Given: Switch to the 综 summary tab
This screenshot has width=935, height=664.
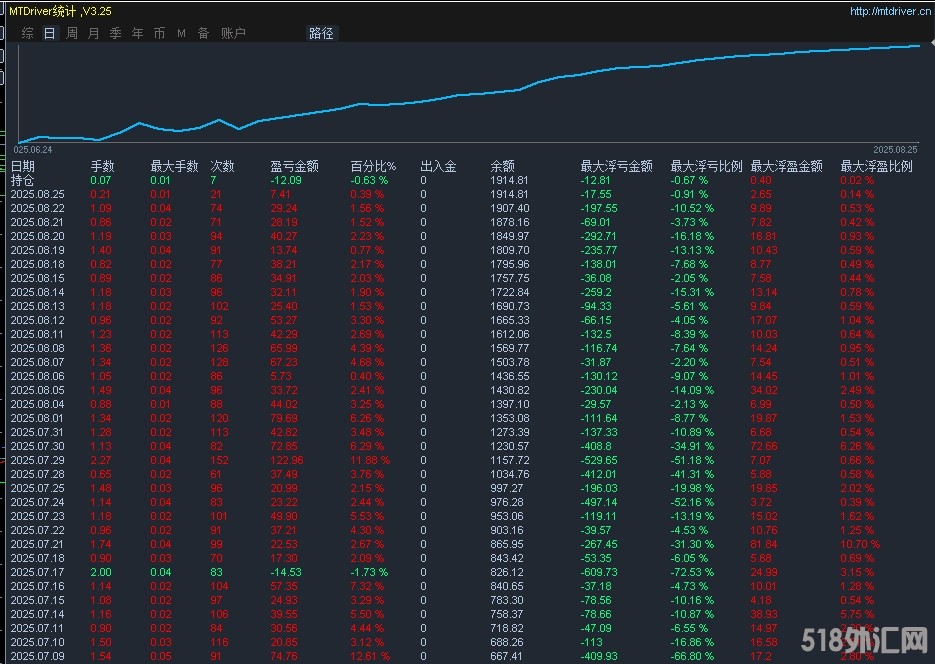Looking at the screenshot, I should (x=28, y=33).
